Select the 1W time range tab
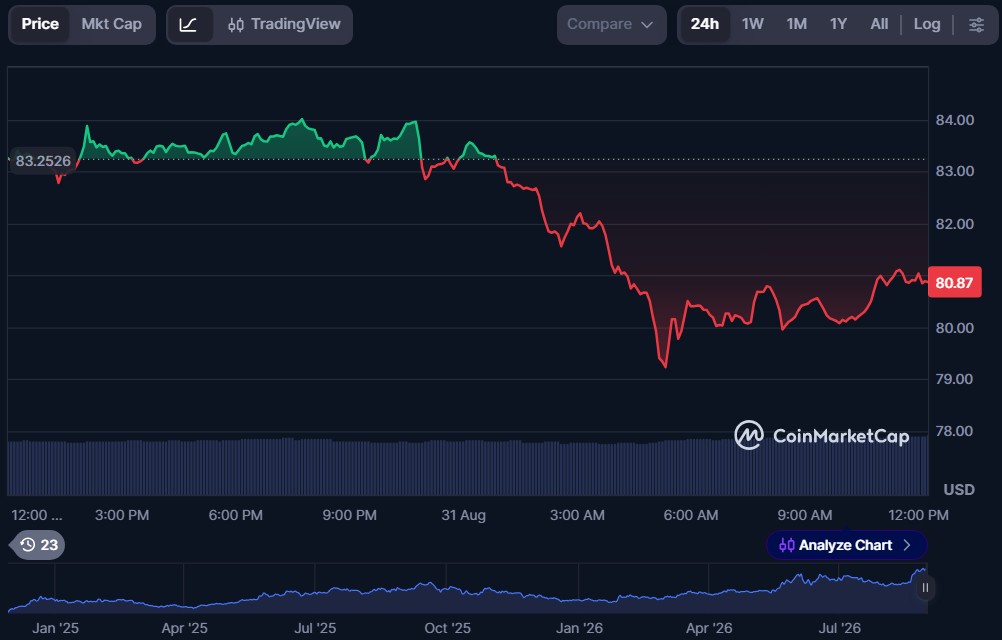The width and height of the screenshot is (1002, 640). 753,24
